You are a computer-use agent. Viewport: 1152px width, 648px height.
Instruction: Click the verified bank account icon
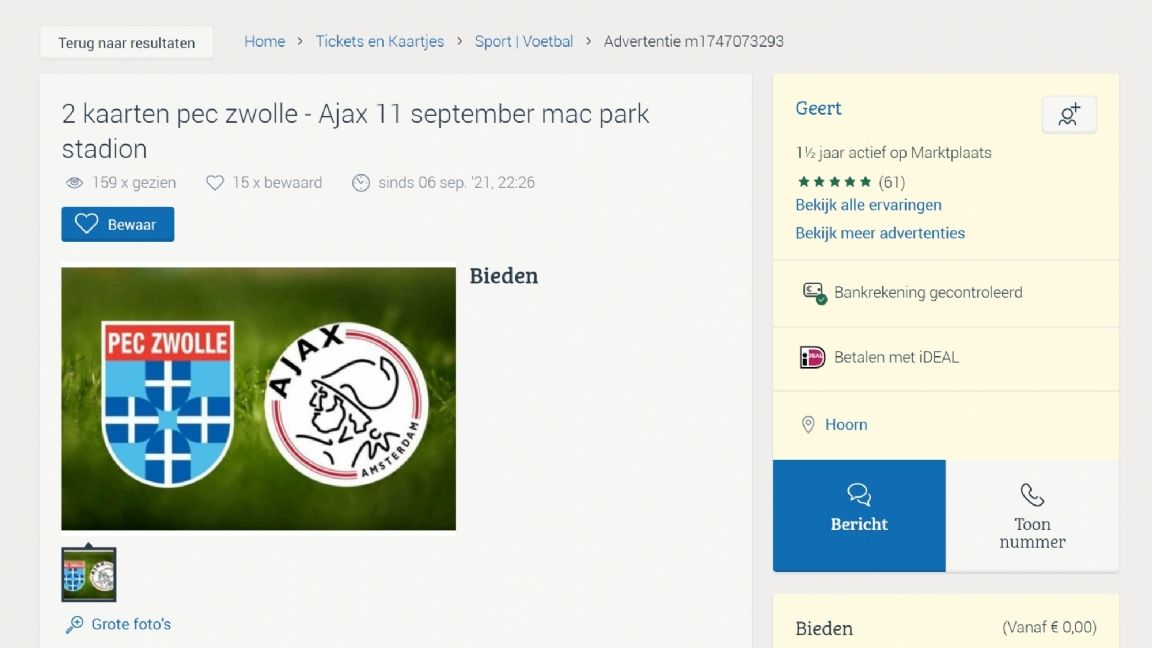coord(814,293)
